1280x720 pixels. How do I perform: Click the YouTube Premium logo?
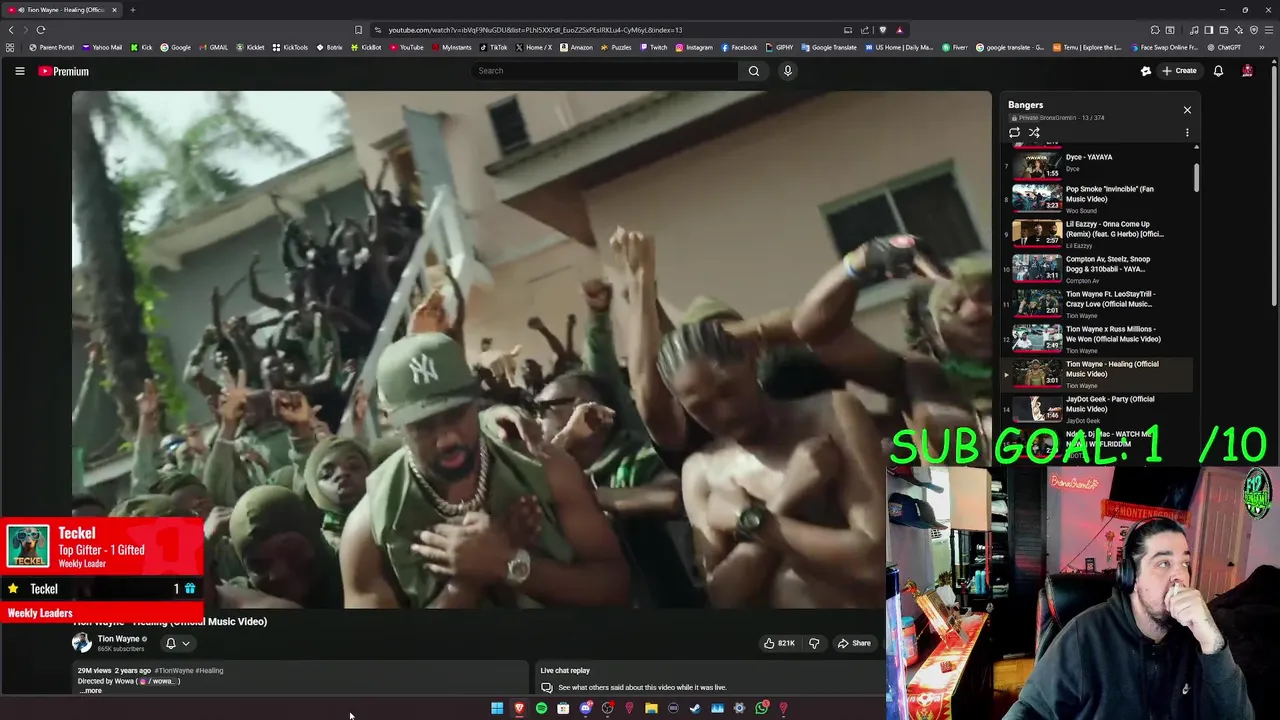click(64, 71)
